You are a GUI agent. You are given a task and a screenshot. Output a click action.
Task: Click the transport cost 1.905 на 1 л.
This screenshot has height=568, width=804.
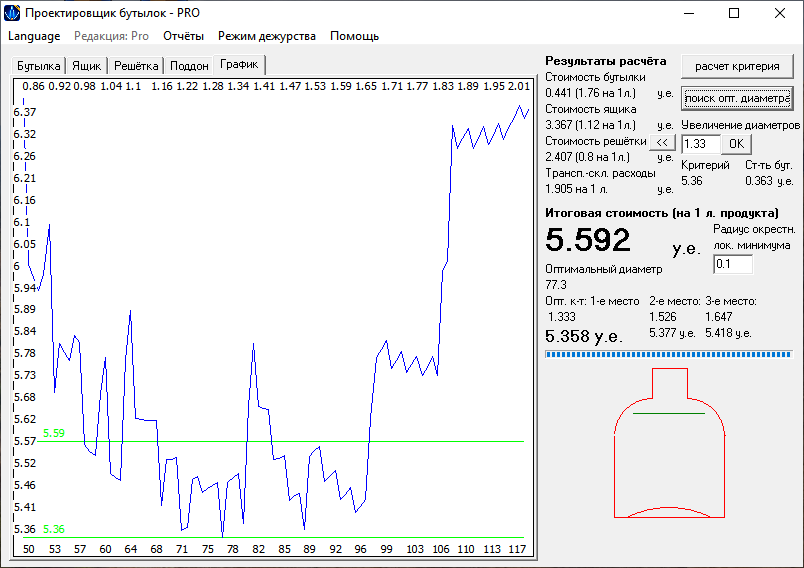point(576,189)
